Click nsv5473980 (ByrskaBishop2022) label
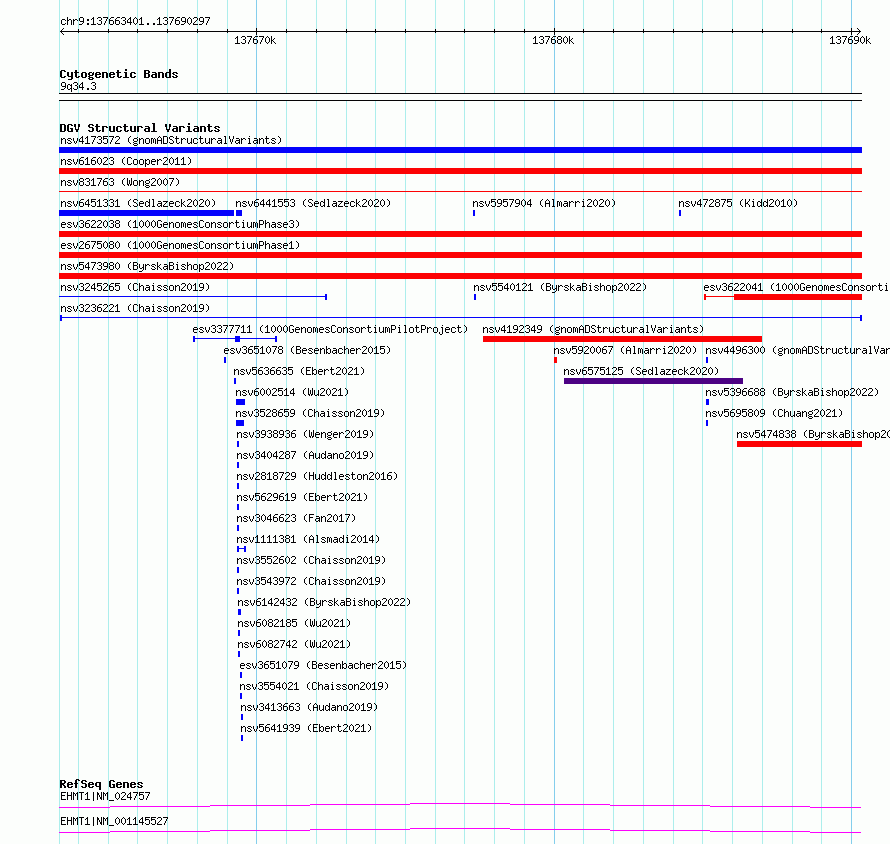Viewport: 890px width, 844px height. pos(147,266)
